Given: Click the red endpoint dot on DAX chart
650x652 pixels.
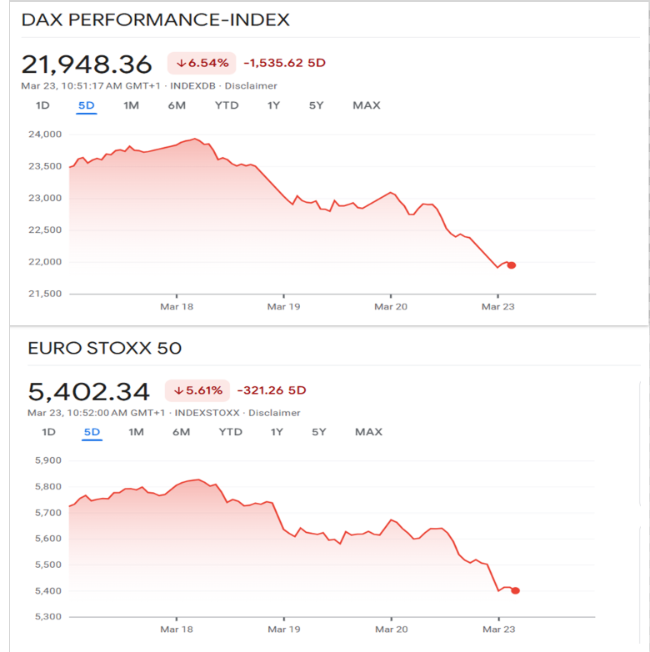Looking at the screenshot, I should tap(512, 265).
